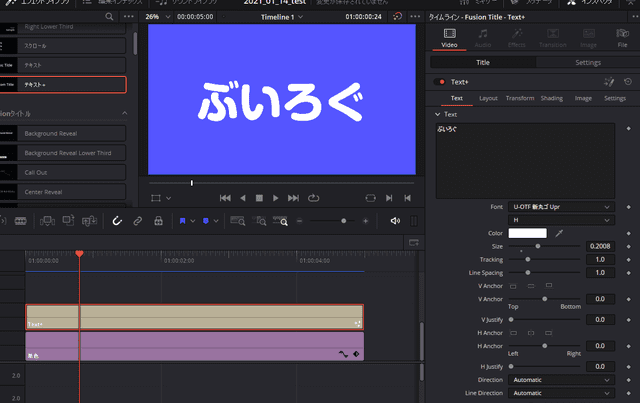Open the Direction Automatic dropdown

click(561, 380)
